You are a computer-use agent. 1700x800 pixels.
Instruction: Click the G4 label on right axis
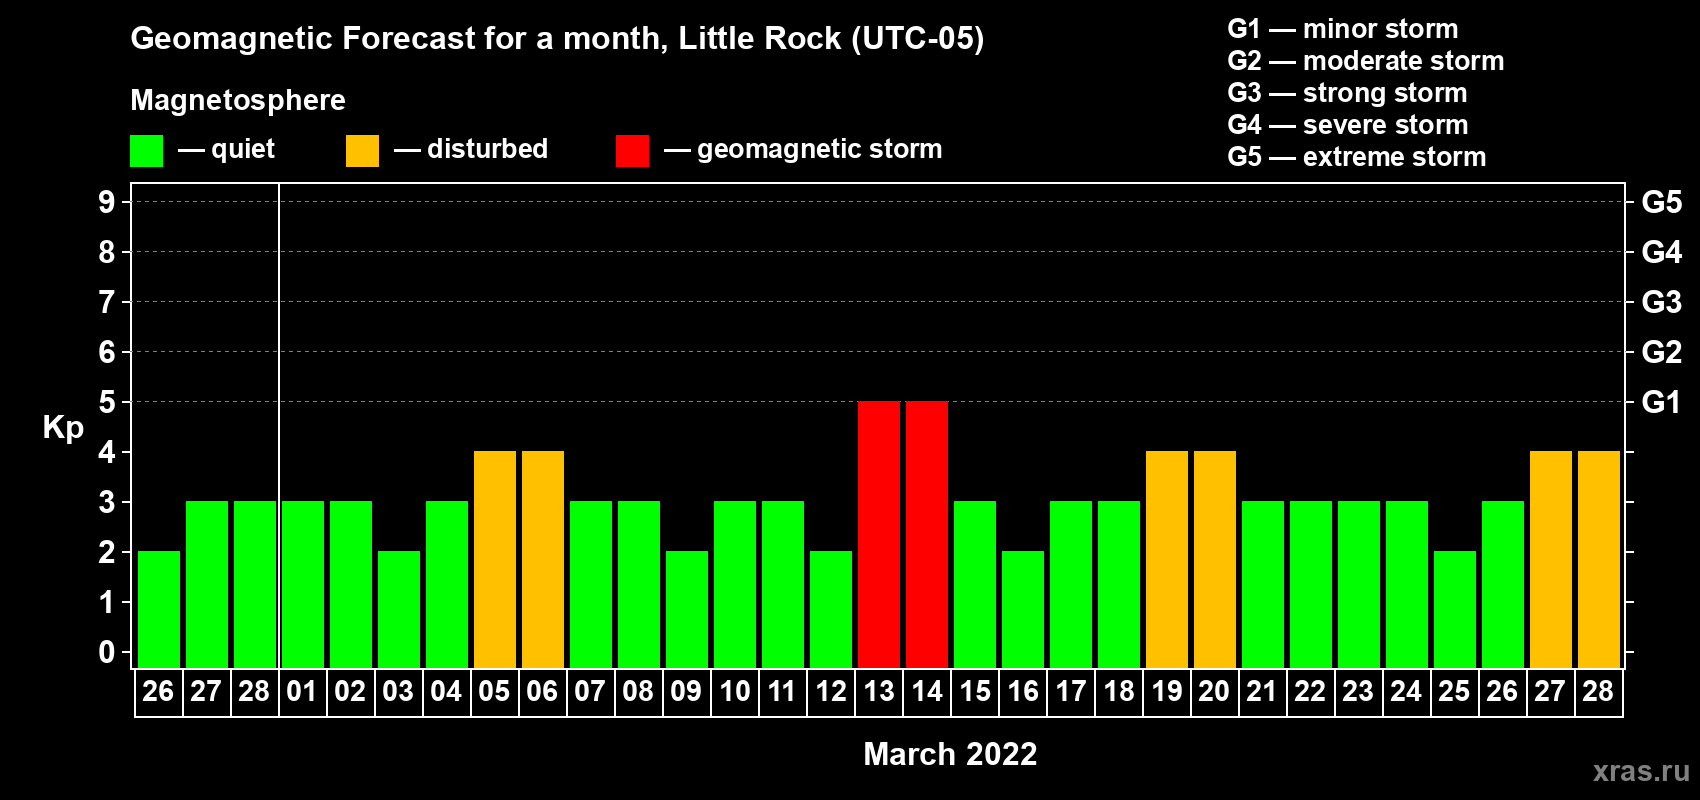click(1662, 252)
